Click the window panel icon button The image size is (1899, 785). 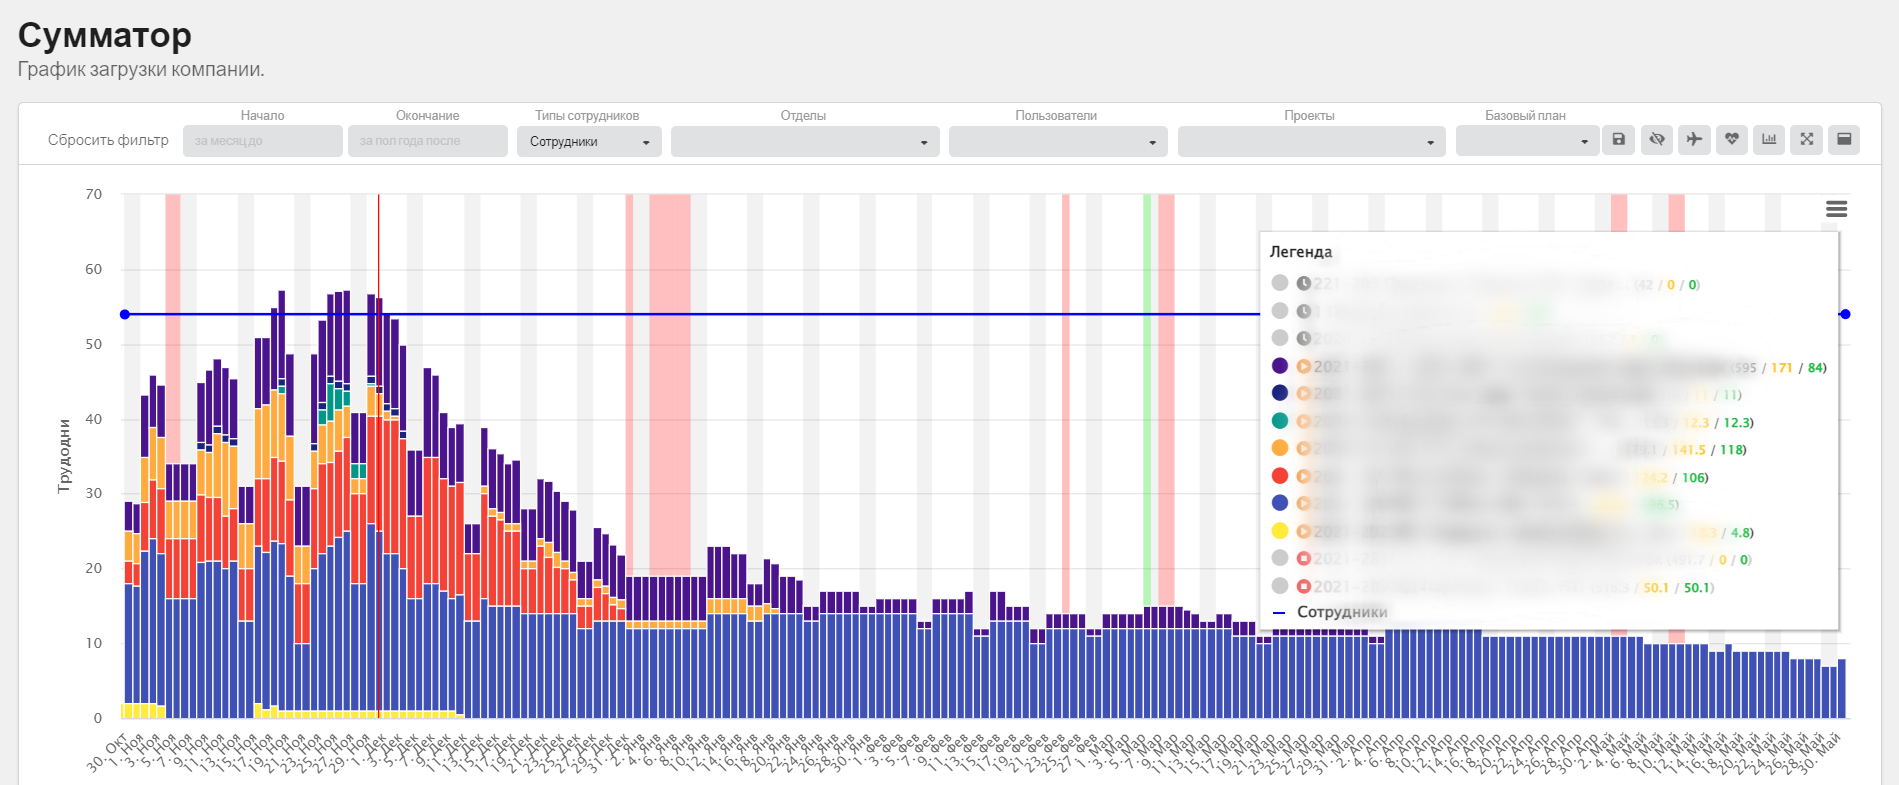click(1844, 140)
